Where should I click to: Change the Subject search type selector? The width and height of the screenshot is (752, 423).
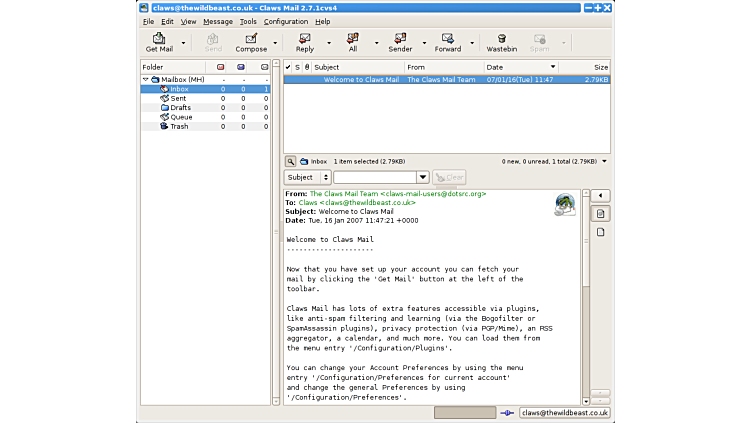(307, 177)
